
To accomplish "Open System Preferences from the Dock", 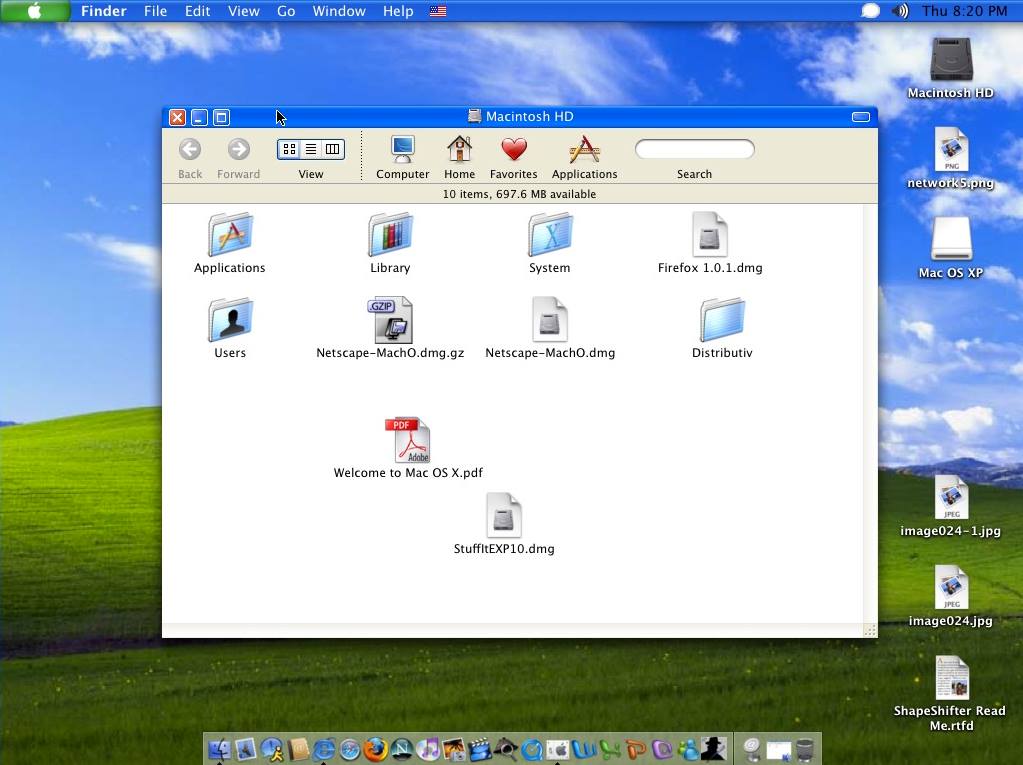I will (x=558, y=749).
